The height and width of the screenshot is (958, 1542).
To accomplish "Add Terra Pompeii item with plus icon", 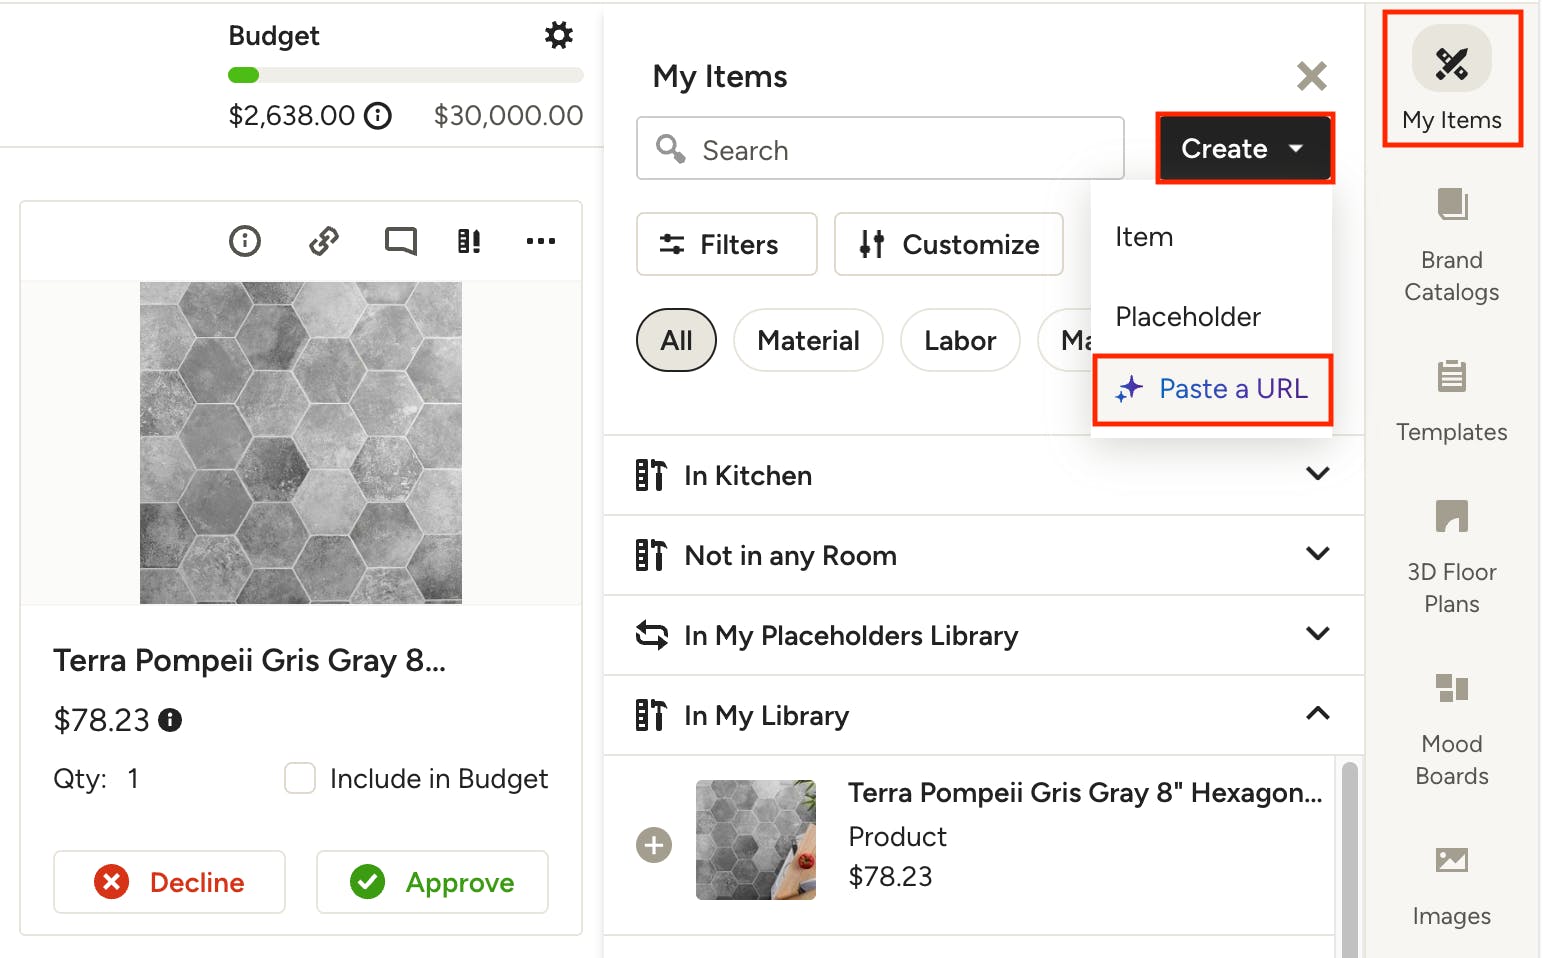I will [654, 845].
